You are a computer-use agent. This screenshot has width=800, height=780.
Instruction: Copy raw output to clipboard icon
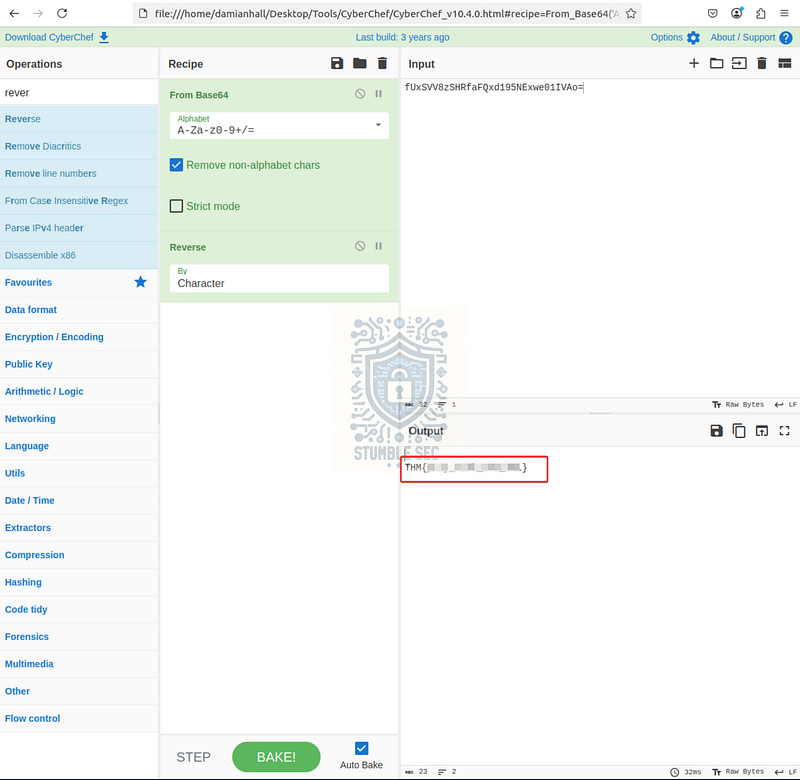(x=739, y=431)
